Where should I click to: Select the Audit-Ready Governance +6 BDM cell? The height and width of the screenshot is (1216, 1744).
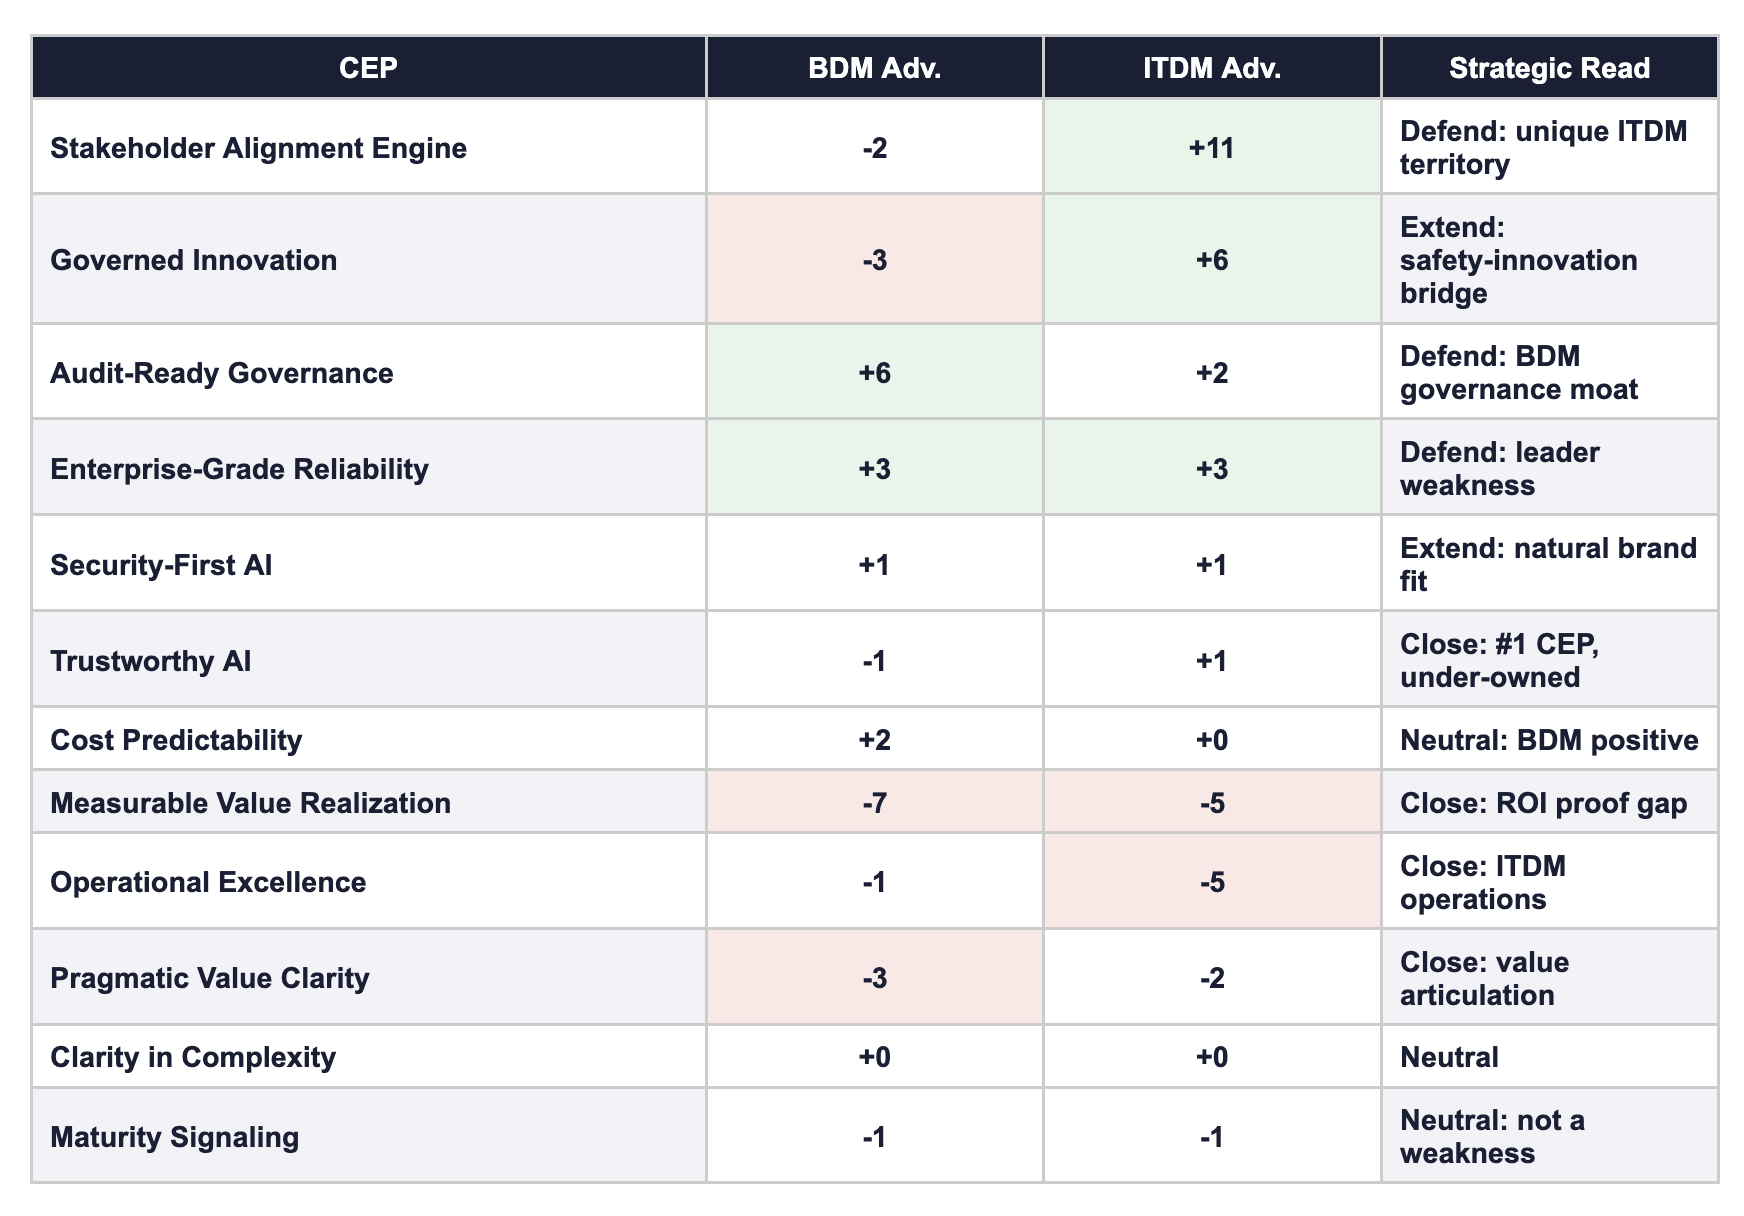[874, 373]
